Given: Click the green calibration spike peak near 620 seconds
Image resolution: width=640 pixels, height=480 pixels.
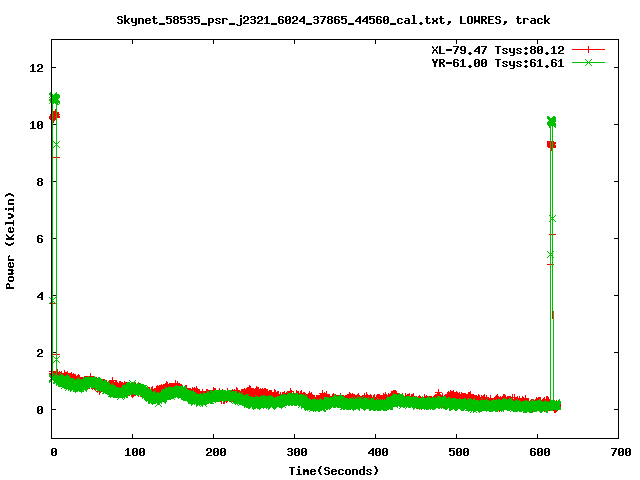Looking at the screenshot, I should pos(551,121).
